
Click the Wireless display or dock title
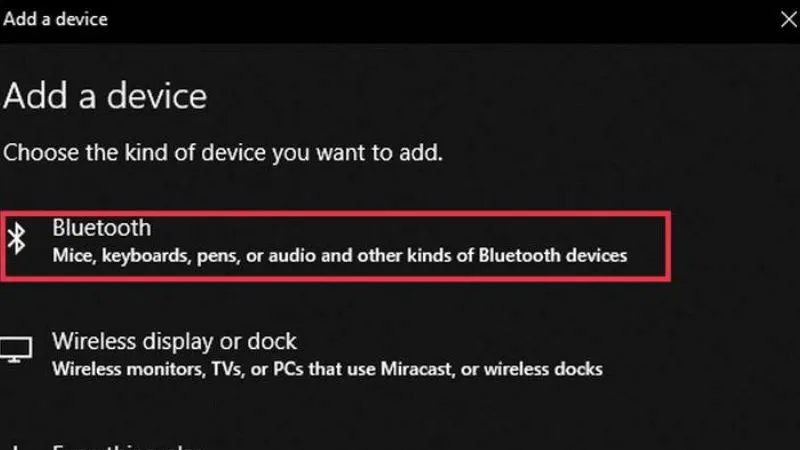pos(175,342)
